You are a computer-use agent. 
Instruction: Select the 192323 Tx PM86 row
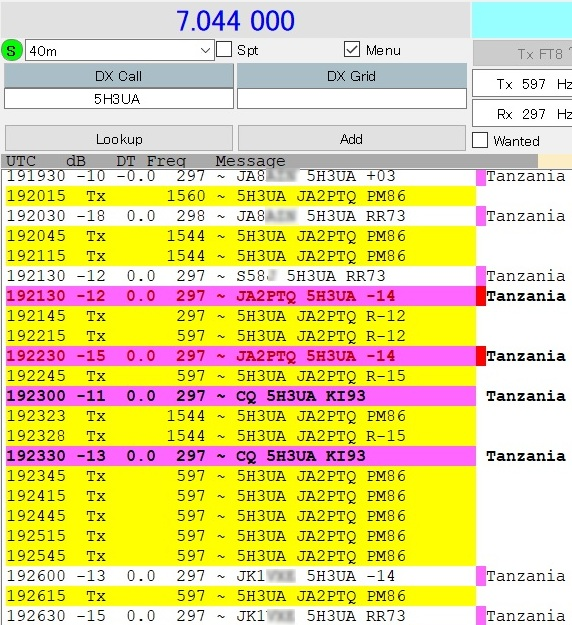click(241, 416)
